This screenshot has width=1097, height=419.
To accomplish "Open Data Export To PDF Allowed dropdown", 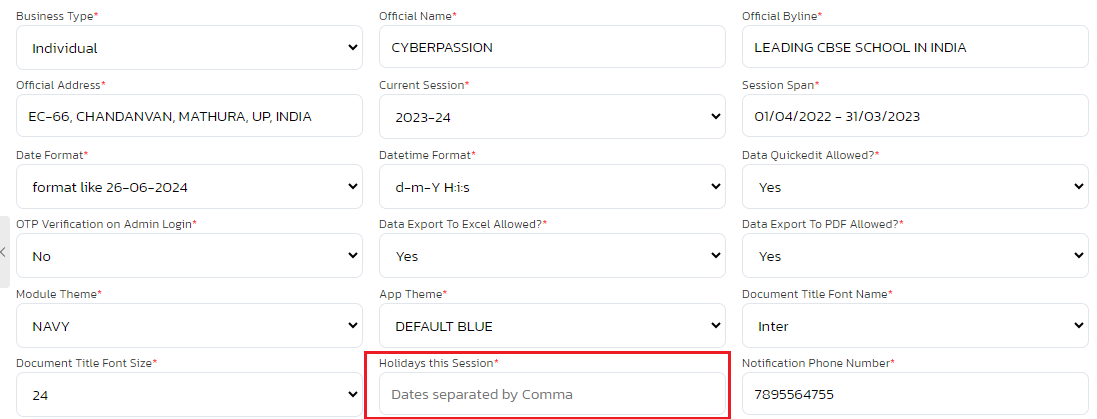I will (915, 256).
